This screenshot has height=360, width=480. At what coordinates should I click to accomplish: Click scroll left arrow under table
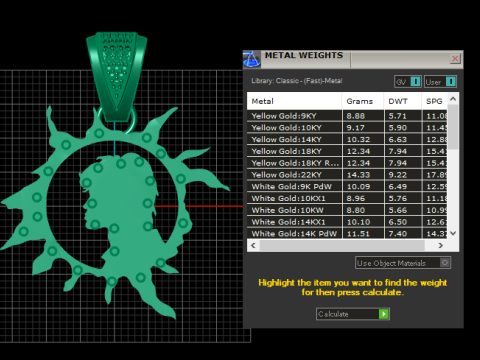point(253,245)
